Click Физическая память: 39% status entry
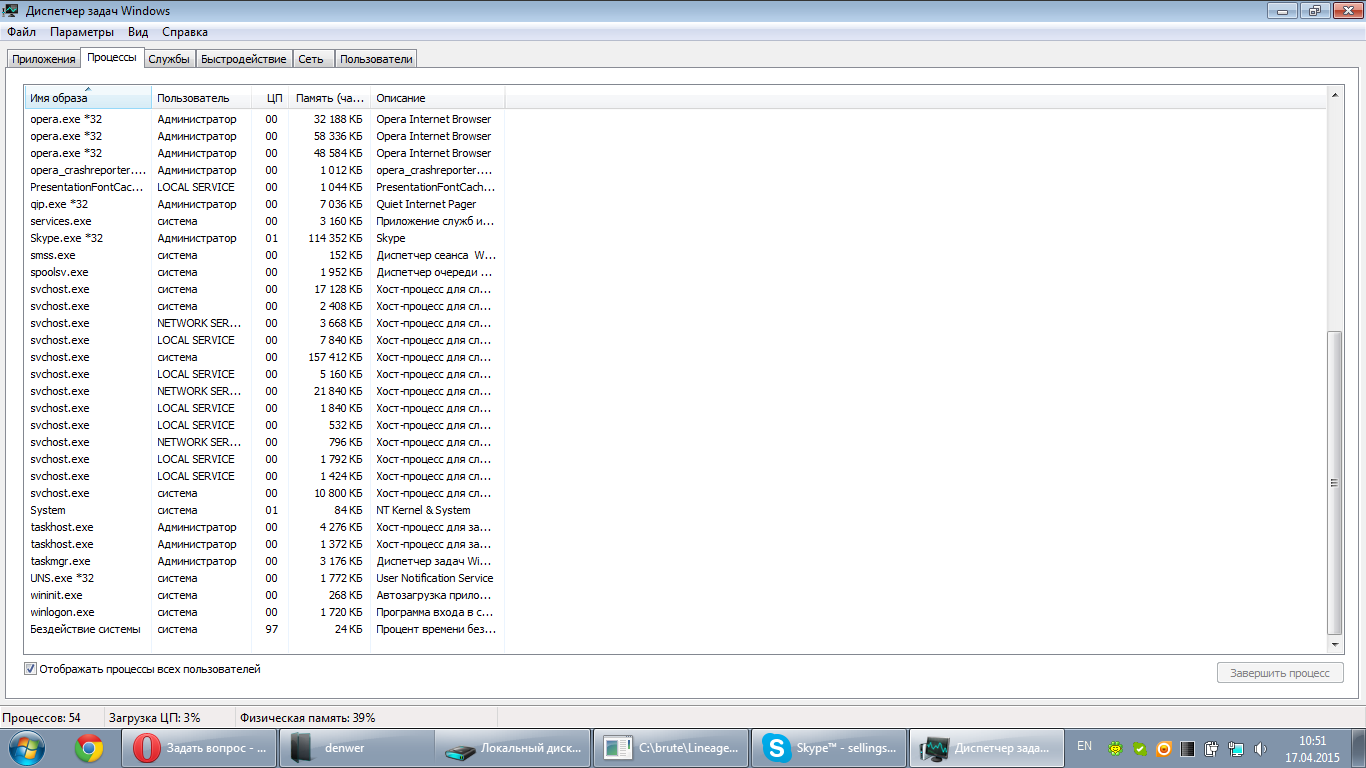This screenshot has width=1366, height=768. (x=308, y=718)
